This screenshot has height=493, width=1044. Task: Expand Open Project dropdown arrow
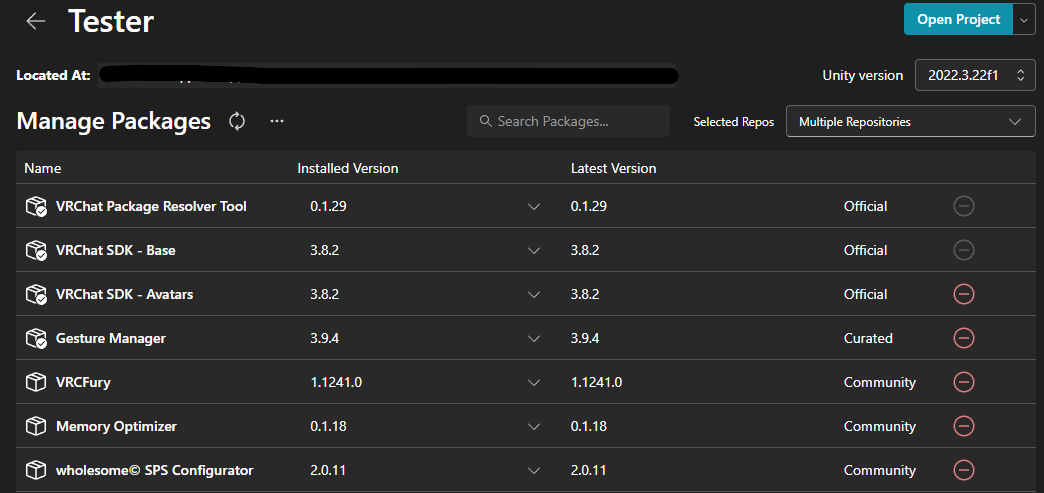pos(1023,19)
